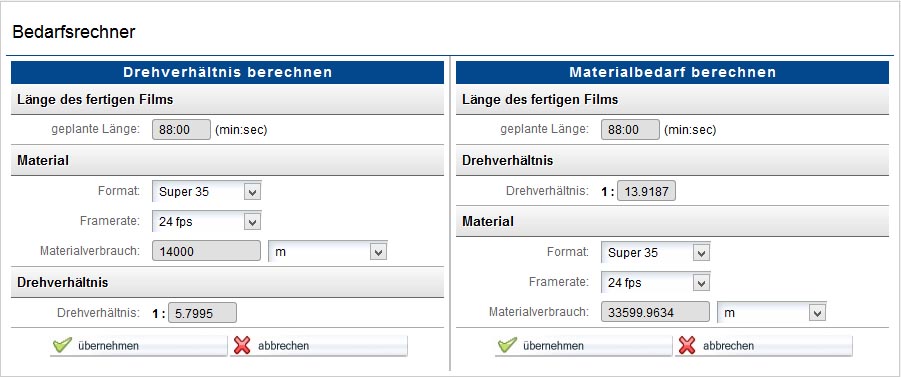This screenshot has width=901, height=377.
Task: Click übernehmen button in right panel
Action: coord(583,346)
